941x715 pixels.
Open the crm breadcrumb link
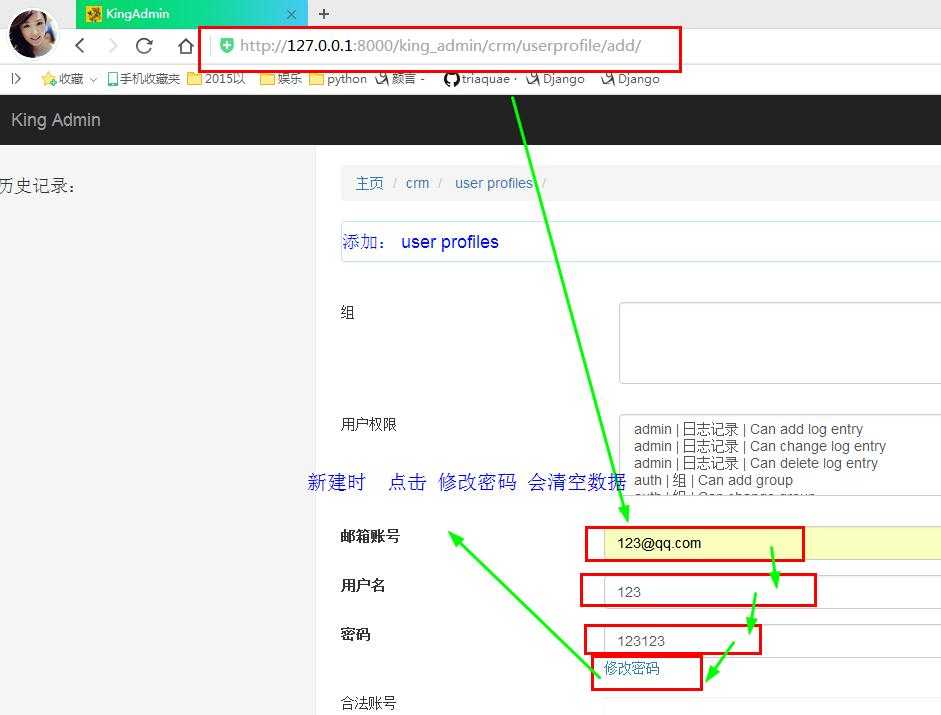coord(417,183)
